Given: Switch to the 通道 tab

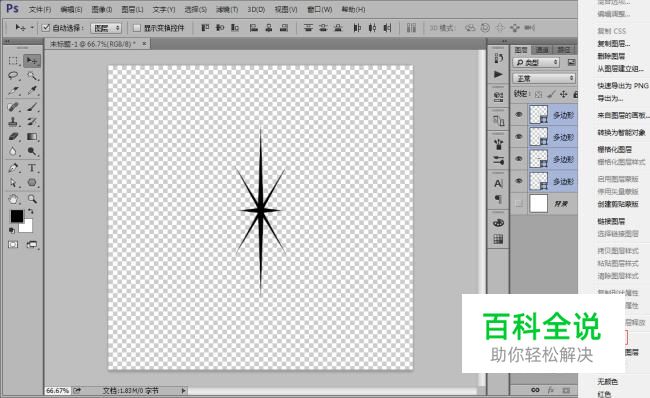Looking at the screenshot, I should [x=541, y=50].
